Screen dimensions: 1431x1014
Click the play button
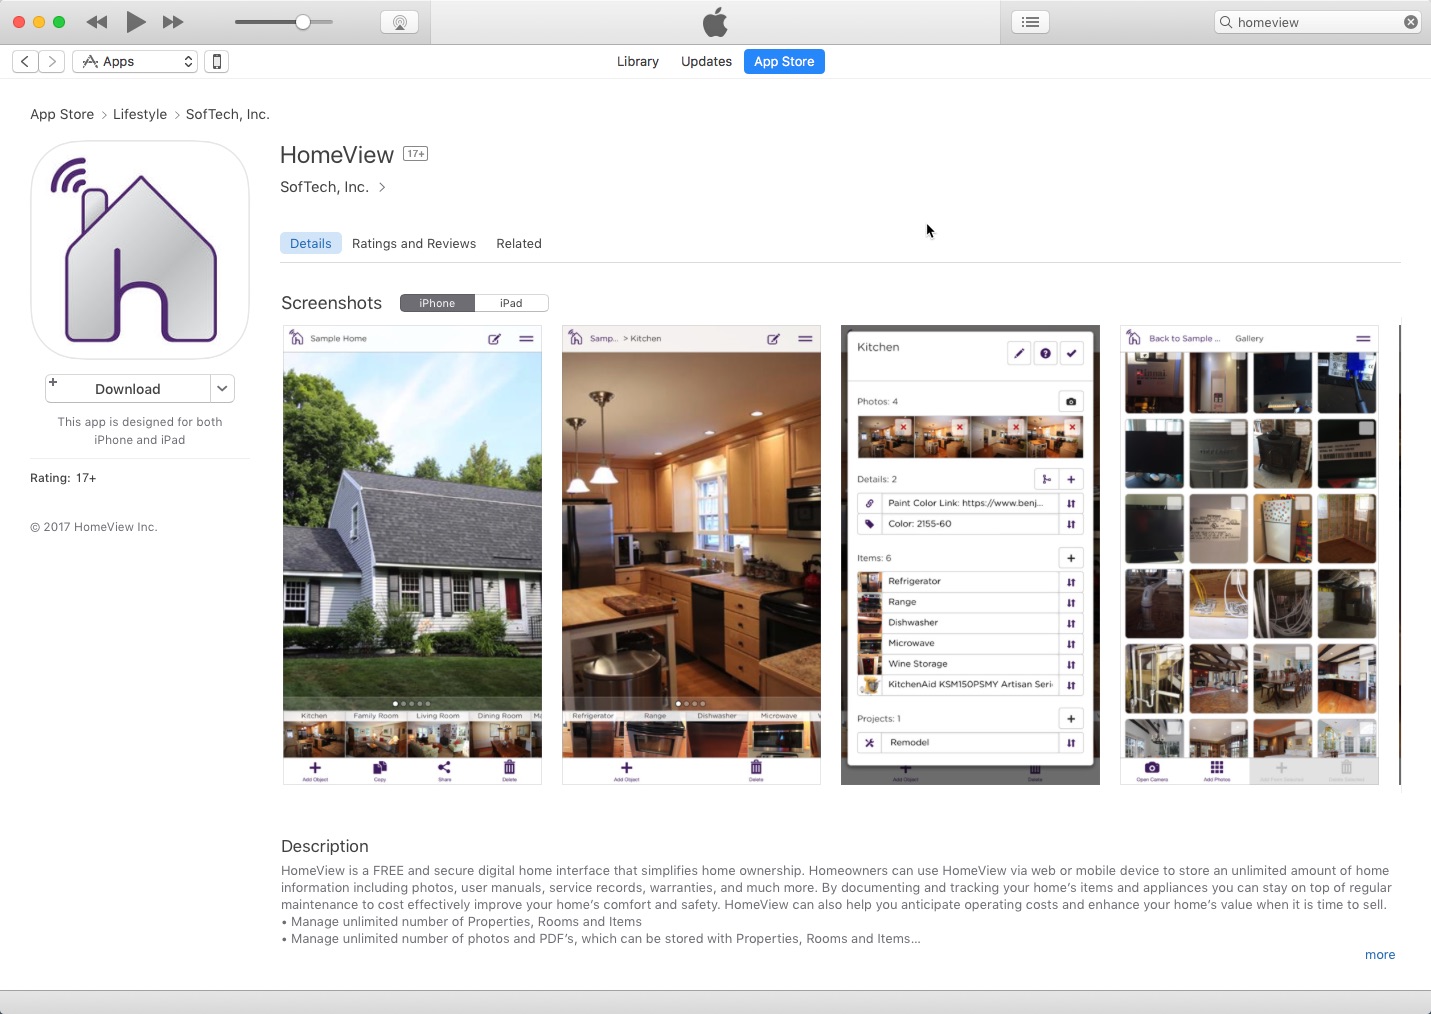136,22
